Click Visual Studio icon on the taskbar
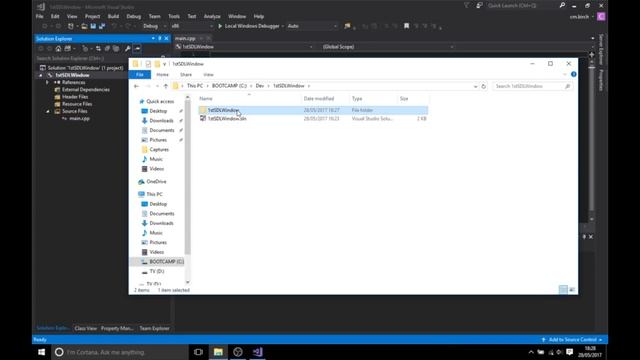Viewport: 640px width, 360px height. [x=258, y=352]
